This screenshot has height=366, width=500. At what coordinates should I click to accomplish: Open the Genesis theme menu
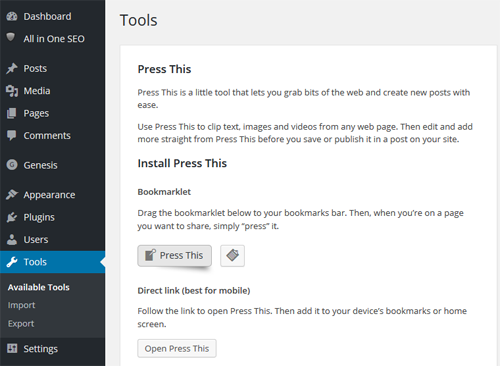(40, 165)
